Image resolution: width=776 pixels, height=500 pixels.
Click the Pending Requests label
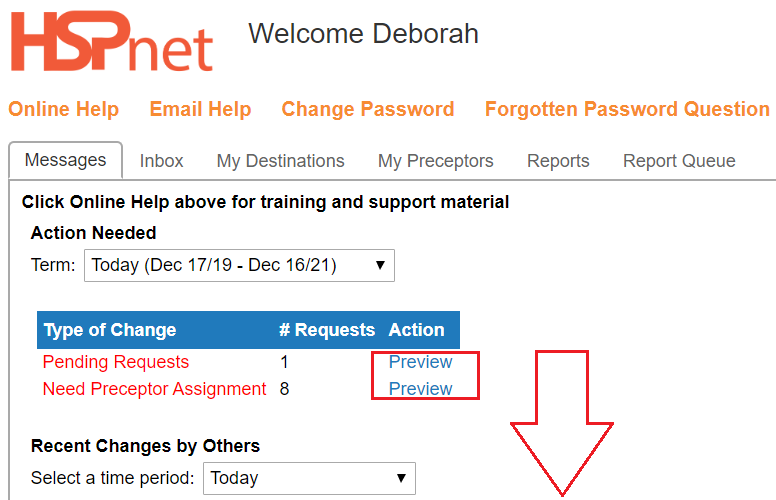tap(116, 362)
